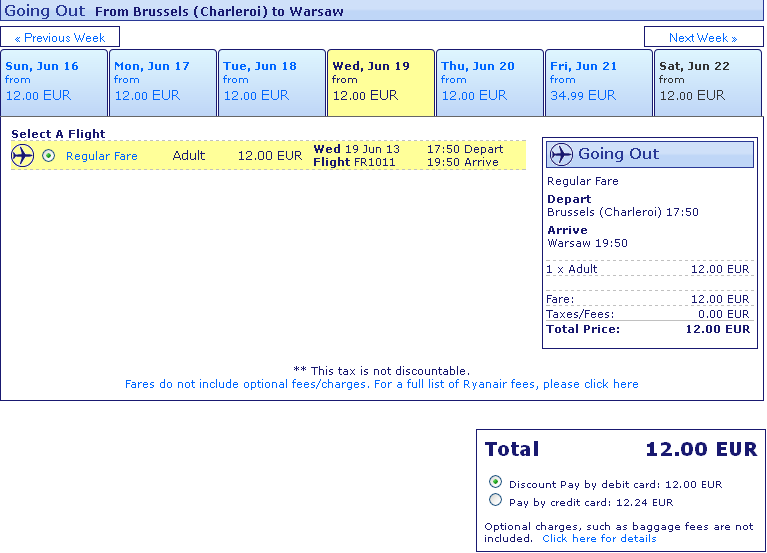This screenshot has height=553, width=767.
Task: Click the Warsaw 19:50 arrival text
Action: pyautogui.click(x=587, y=243)
